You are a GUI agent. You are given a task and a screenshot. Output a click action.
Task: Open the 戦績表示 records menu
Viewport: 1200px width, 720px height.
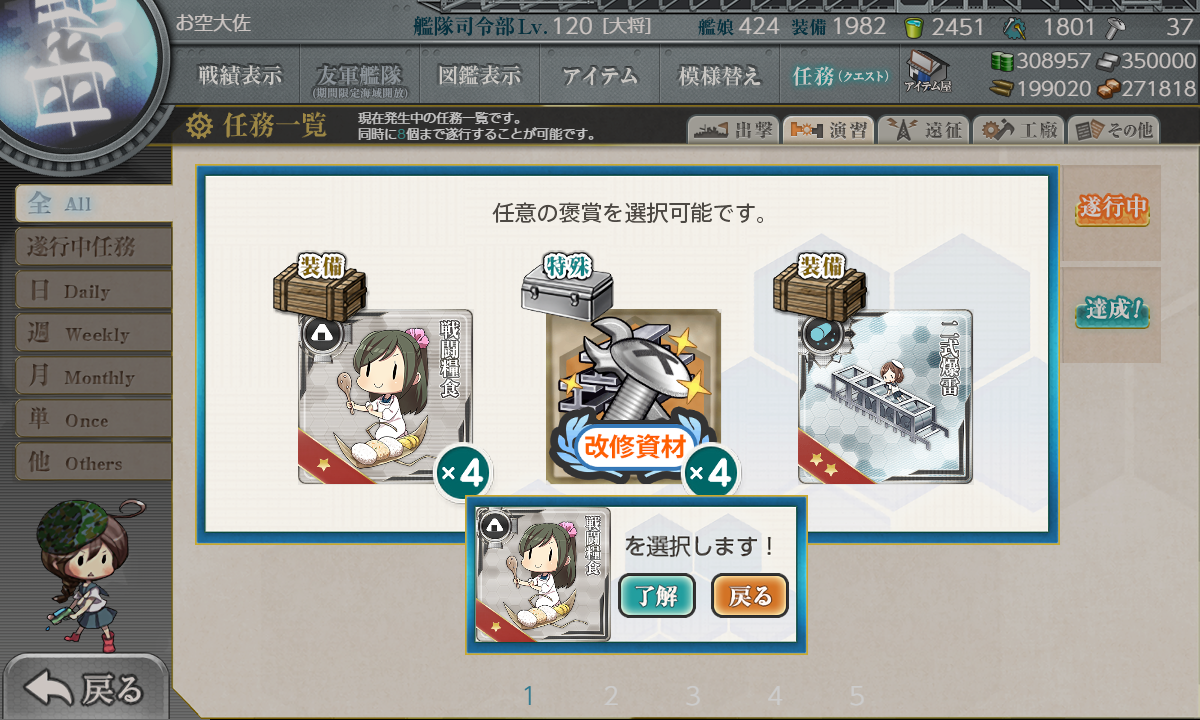click(x=240, y=75)
